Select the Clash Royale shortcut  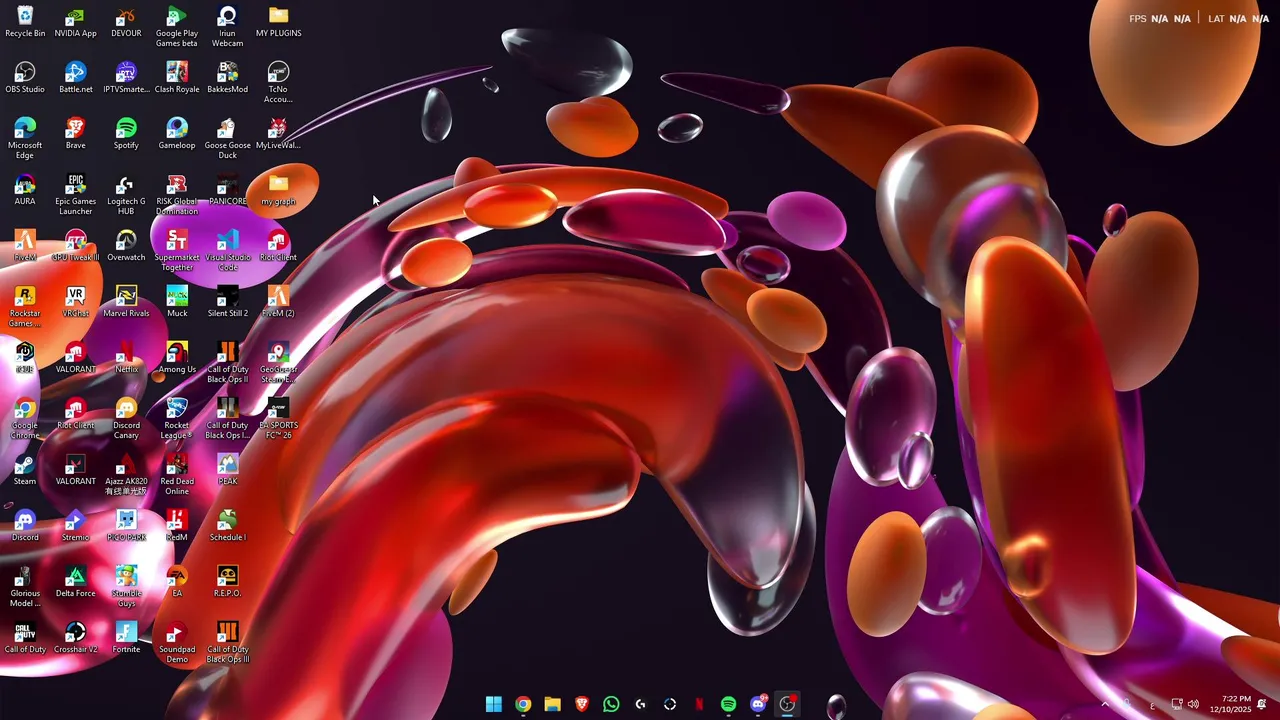click(x=177, y=78)
